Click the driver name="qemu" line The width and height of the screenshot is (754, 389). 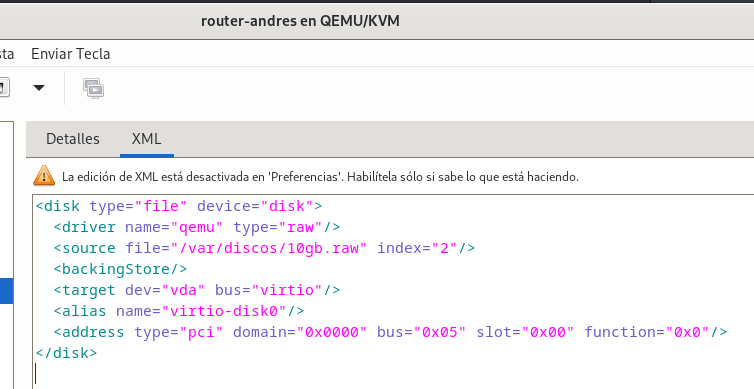[197, 227]
